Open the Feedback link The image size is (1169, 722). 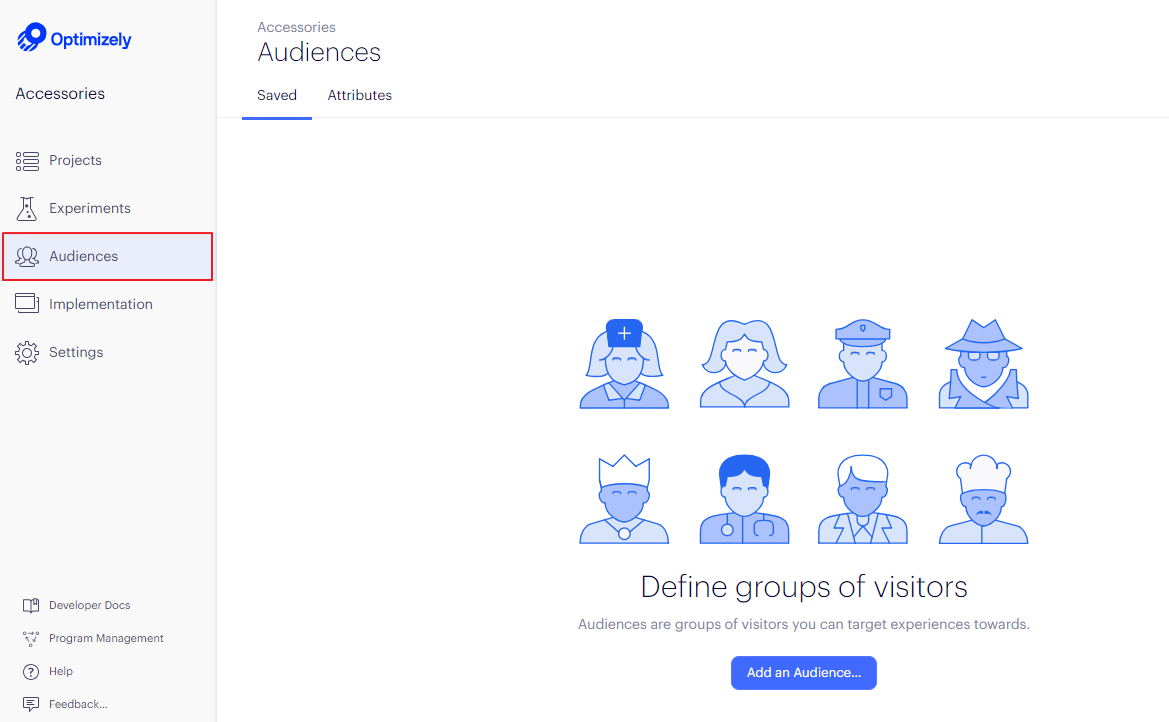pos(78,704)
